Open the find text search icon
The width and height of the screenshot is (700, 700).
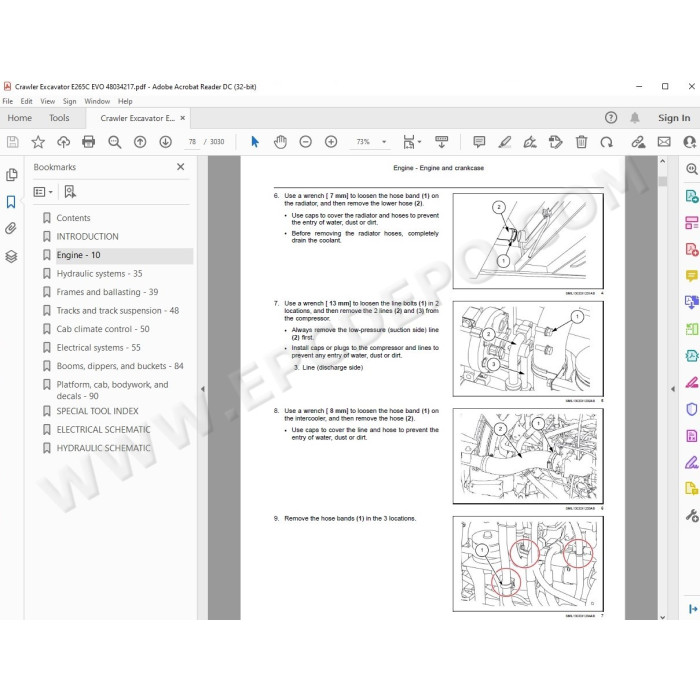point(115,142)
